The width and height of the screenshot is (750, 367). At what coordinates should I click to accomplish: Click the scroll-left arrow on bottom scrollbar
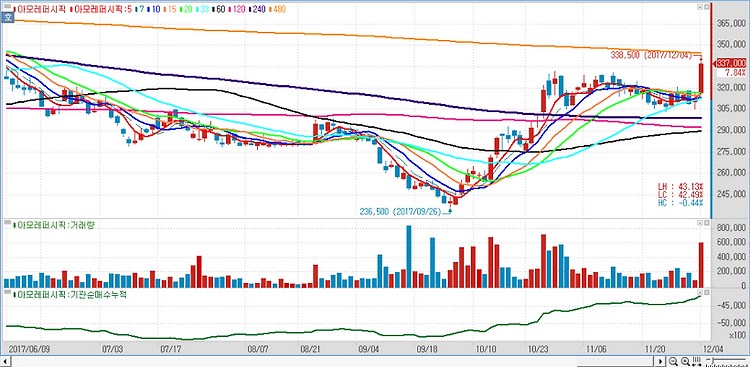[5, 361]
